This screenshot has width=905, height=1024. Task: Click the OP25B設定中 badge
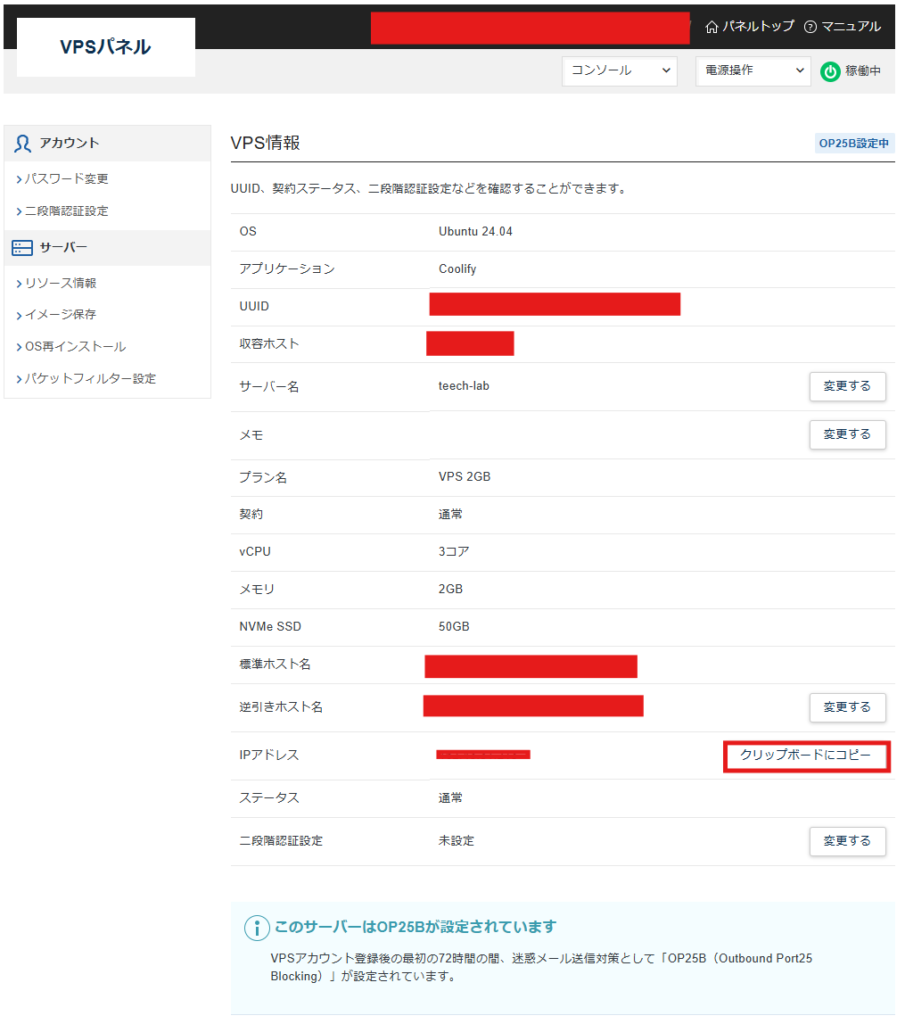tap(854, 144)
